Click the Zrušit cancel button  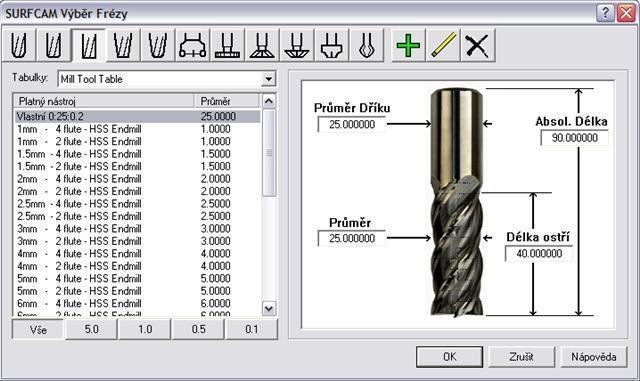pyautogui.click(x=521, y=357)
